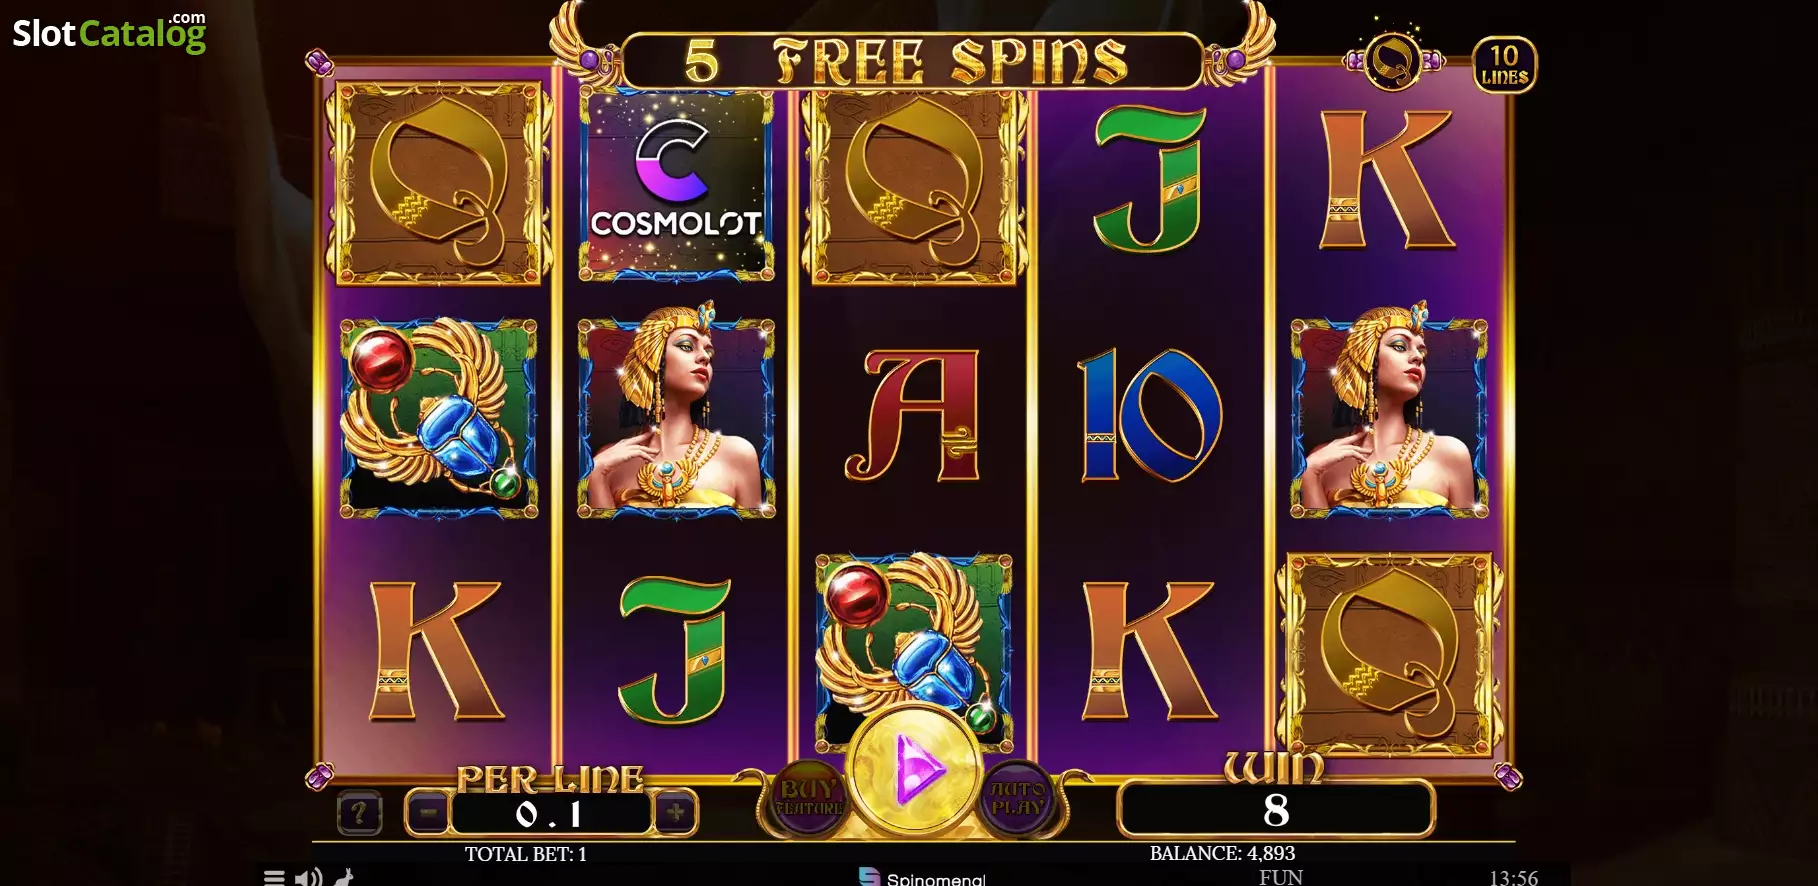Toggle fast play rabbit icon
Image resolution: width=1818 pixels, height=886 pixels.
pyautogui.click(x=344, y=877)
